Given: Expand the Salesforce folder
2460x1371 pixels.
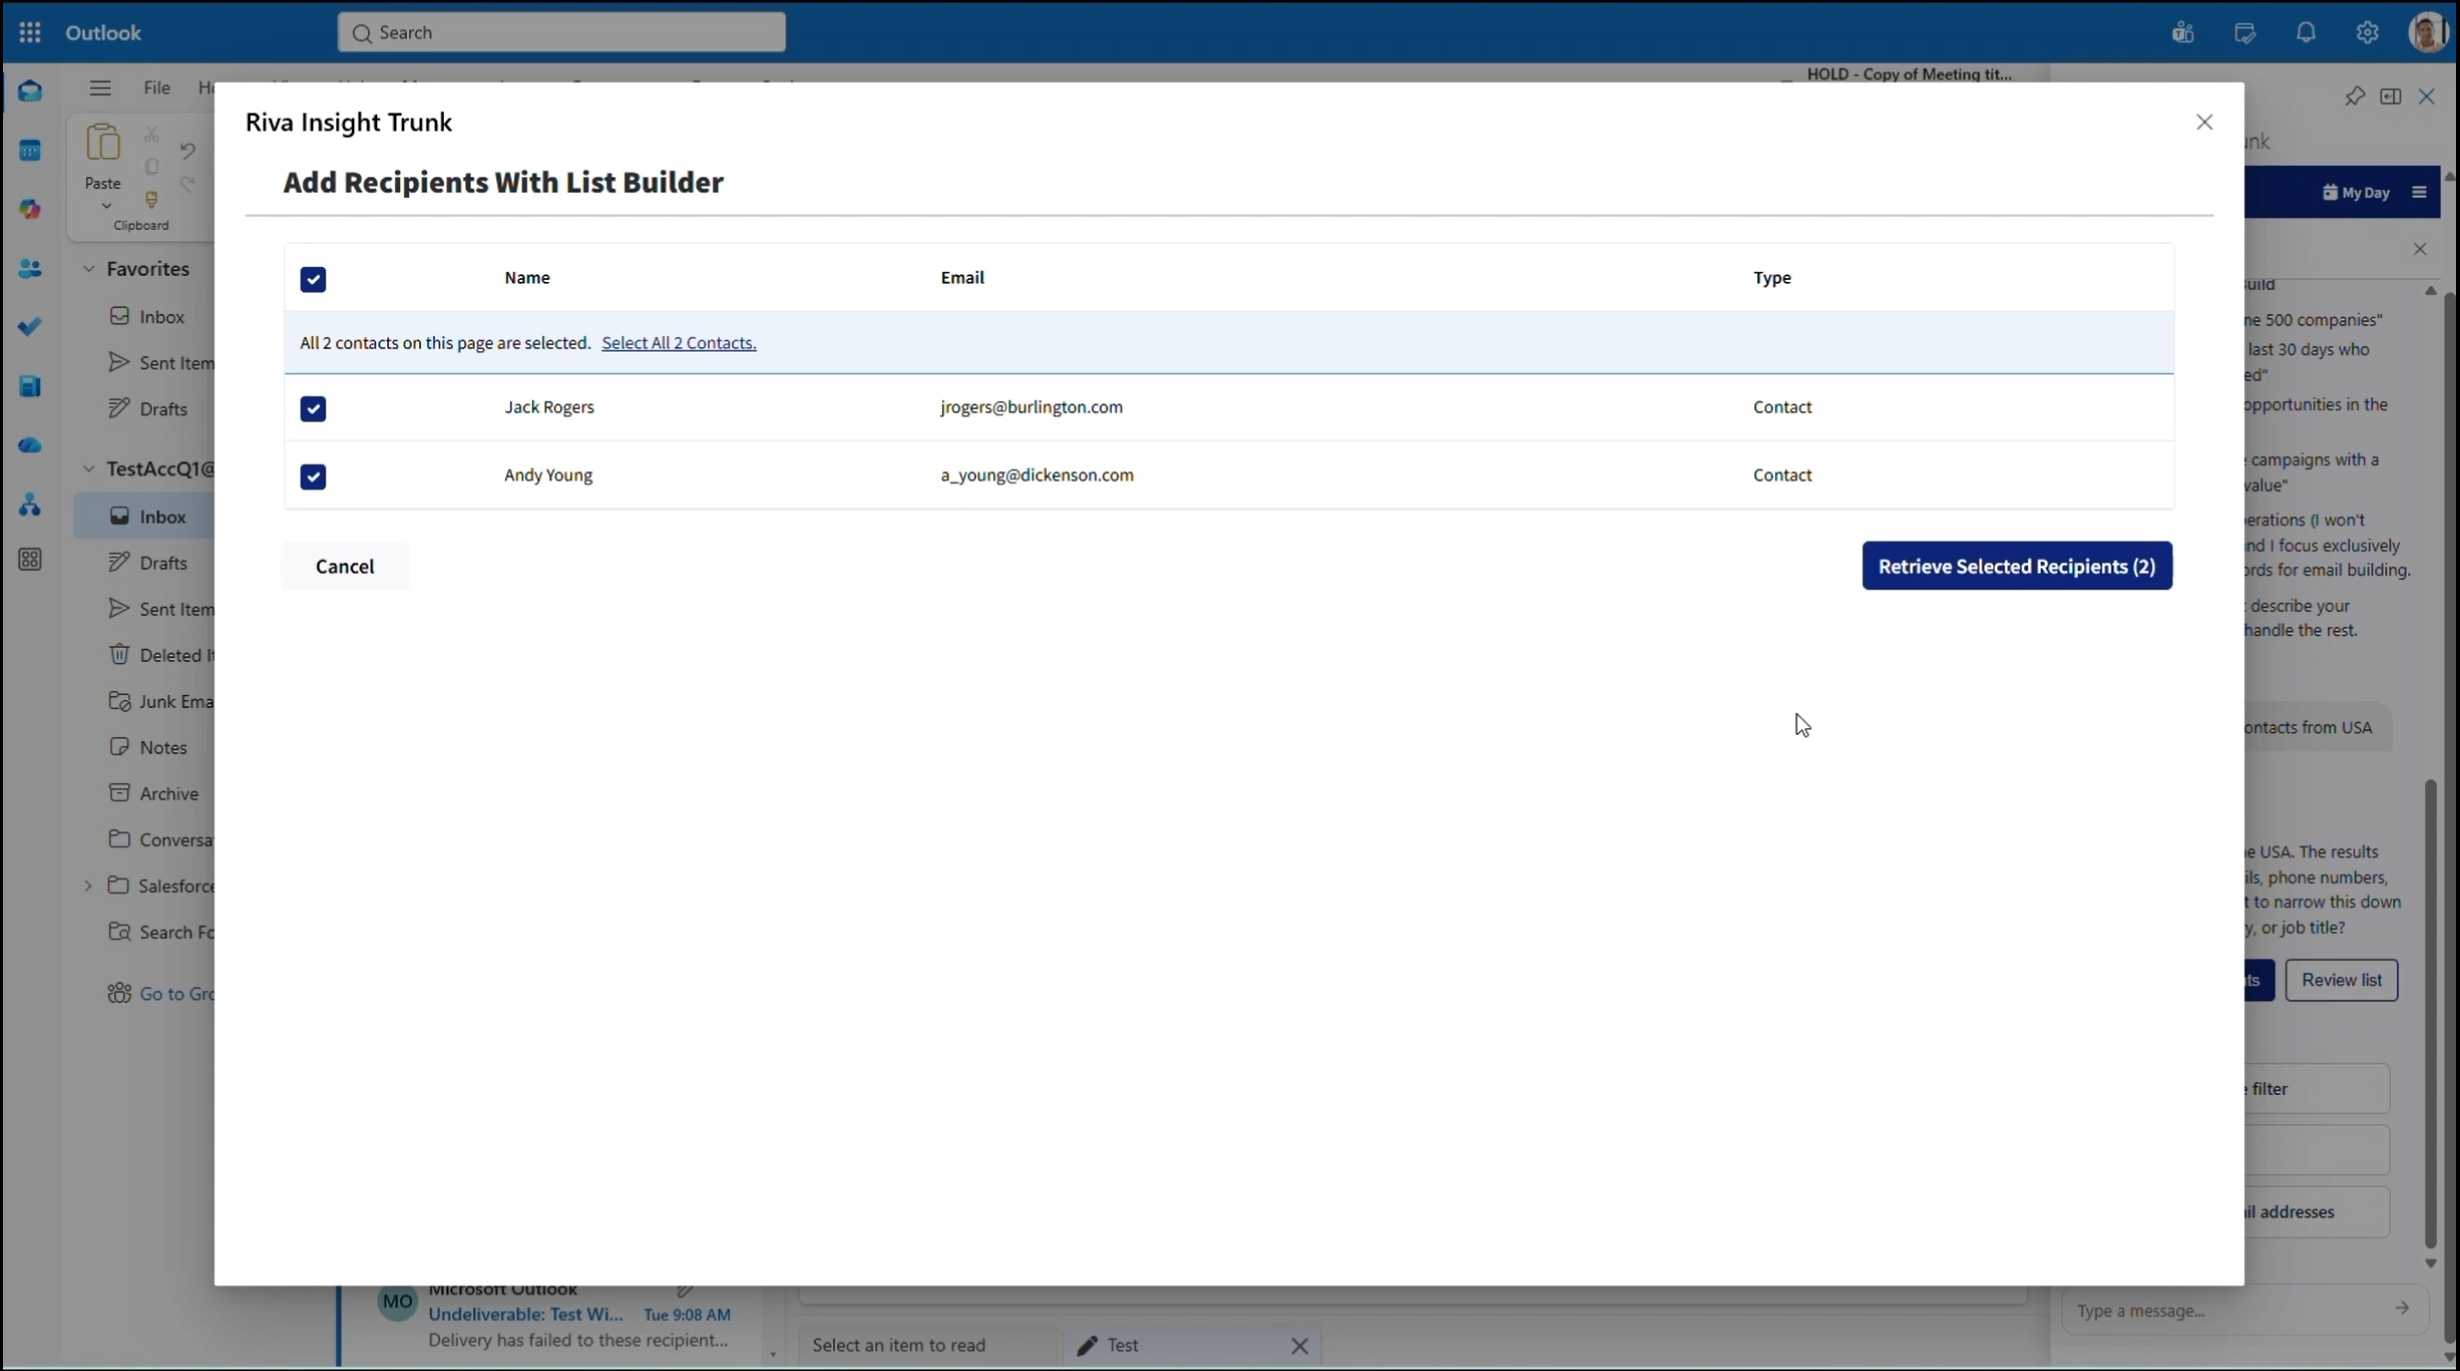Looking at the screenshot, I should click(x=88, y=885).
